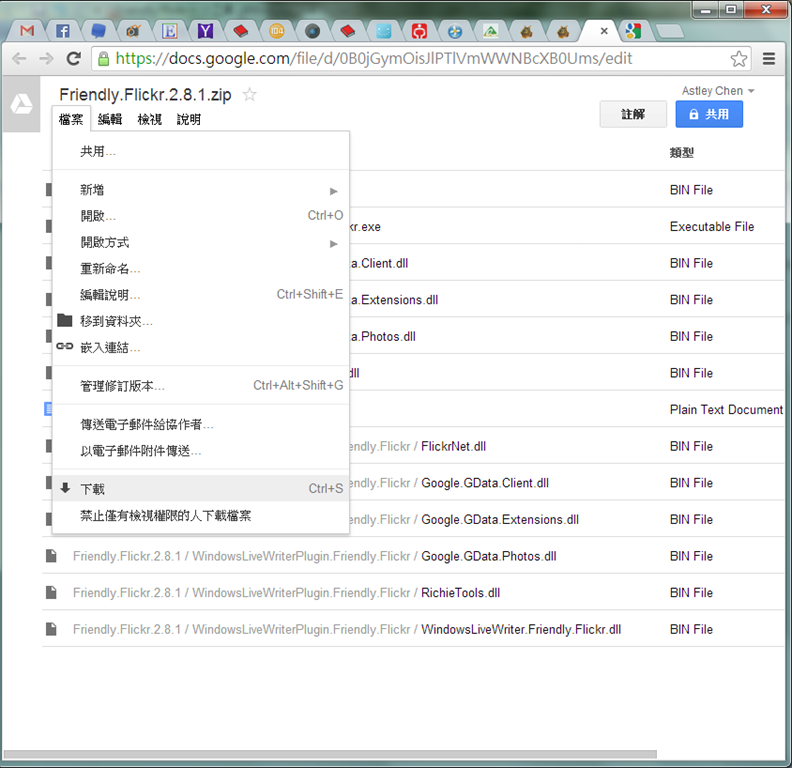792x768 pixels.
Task: Select 開啟... menu item
Action: click(201, 216)
